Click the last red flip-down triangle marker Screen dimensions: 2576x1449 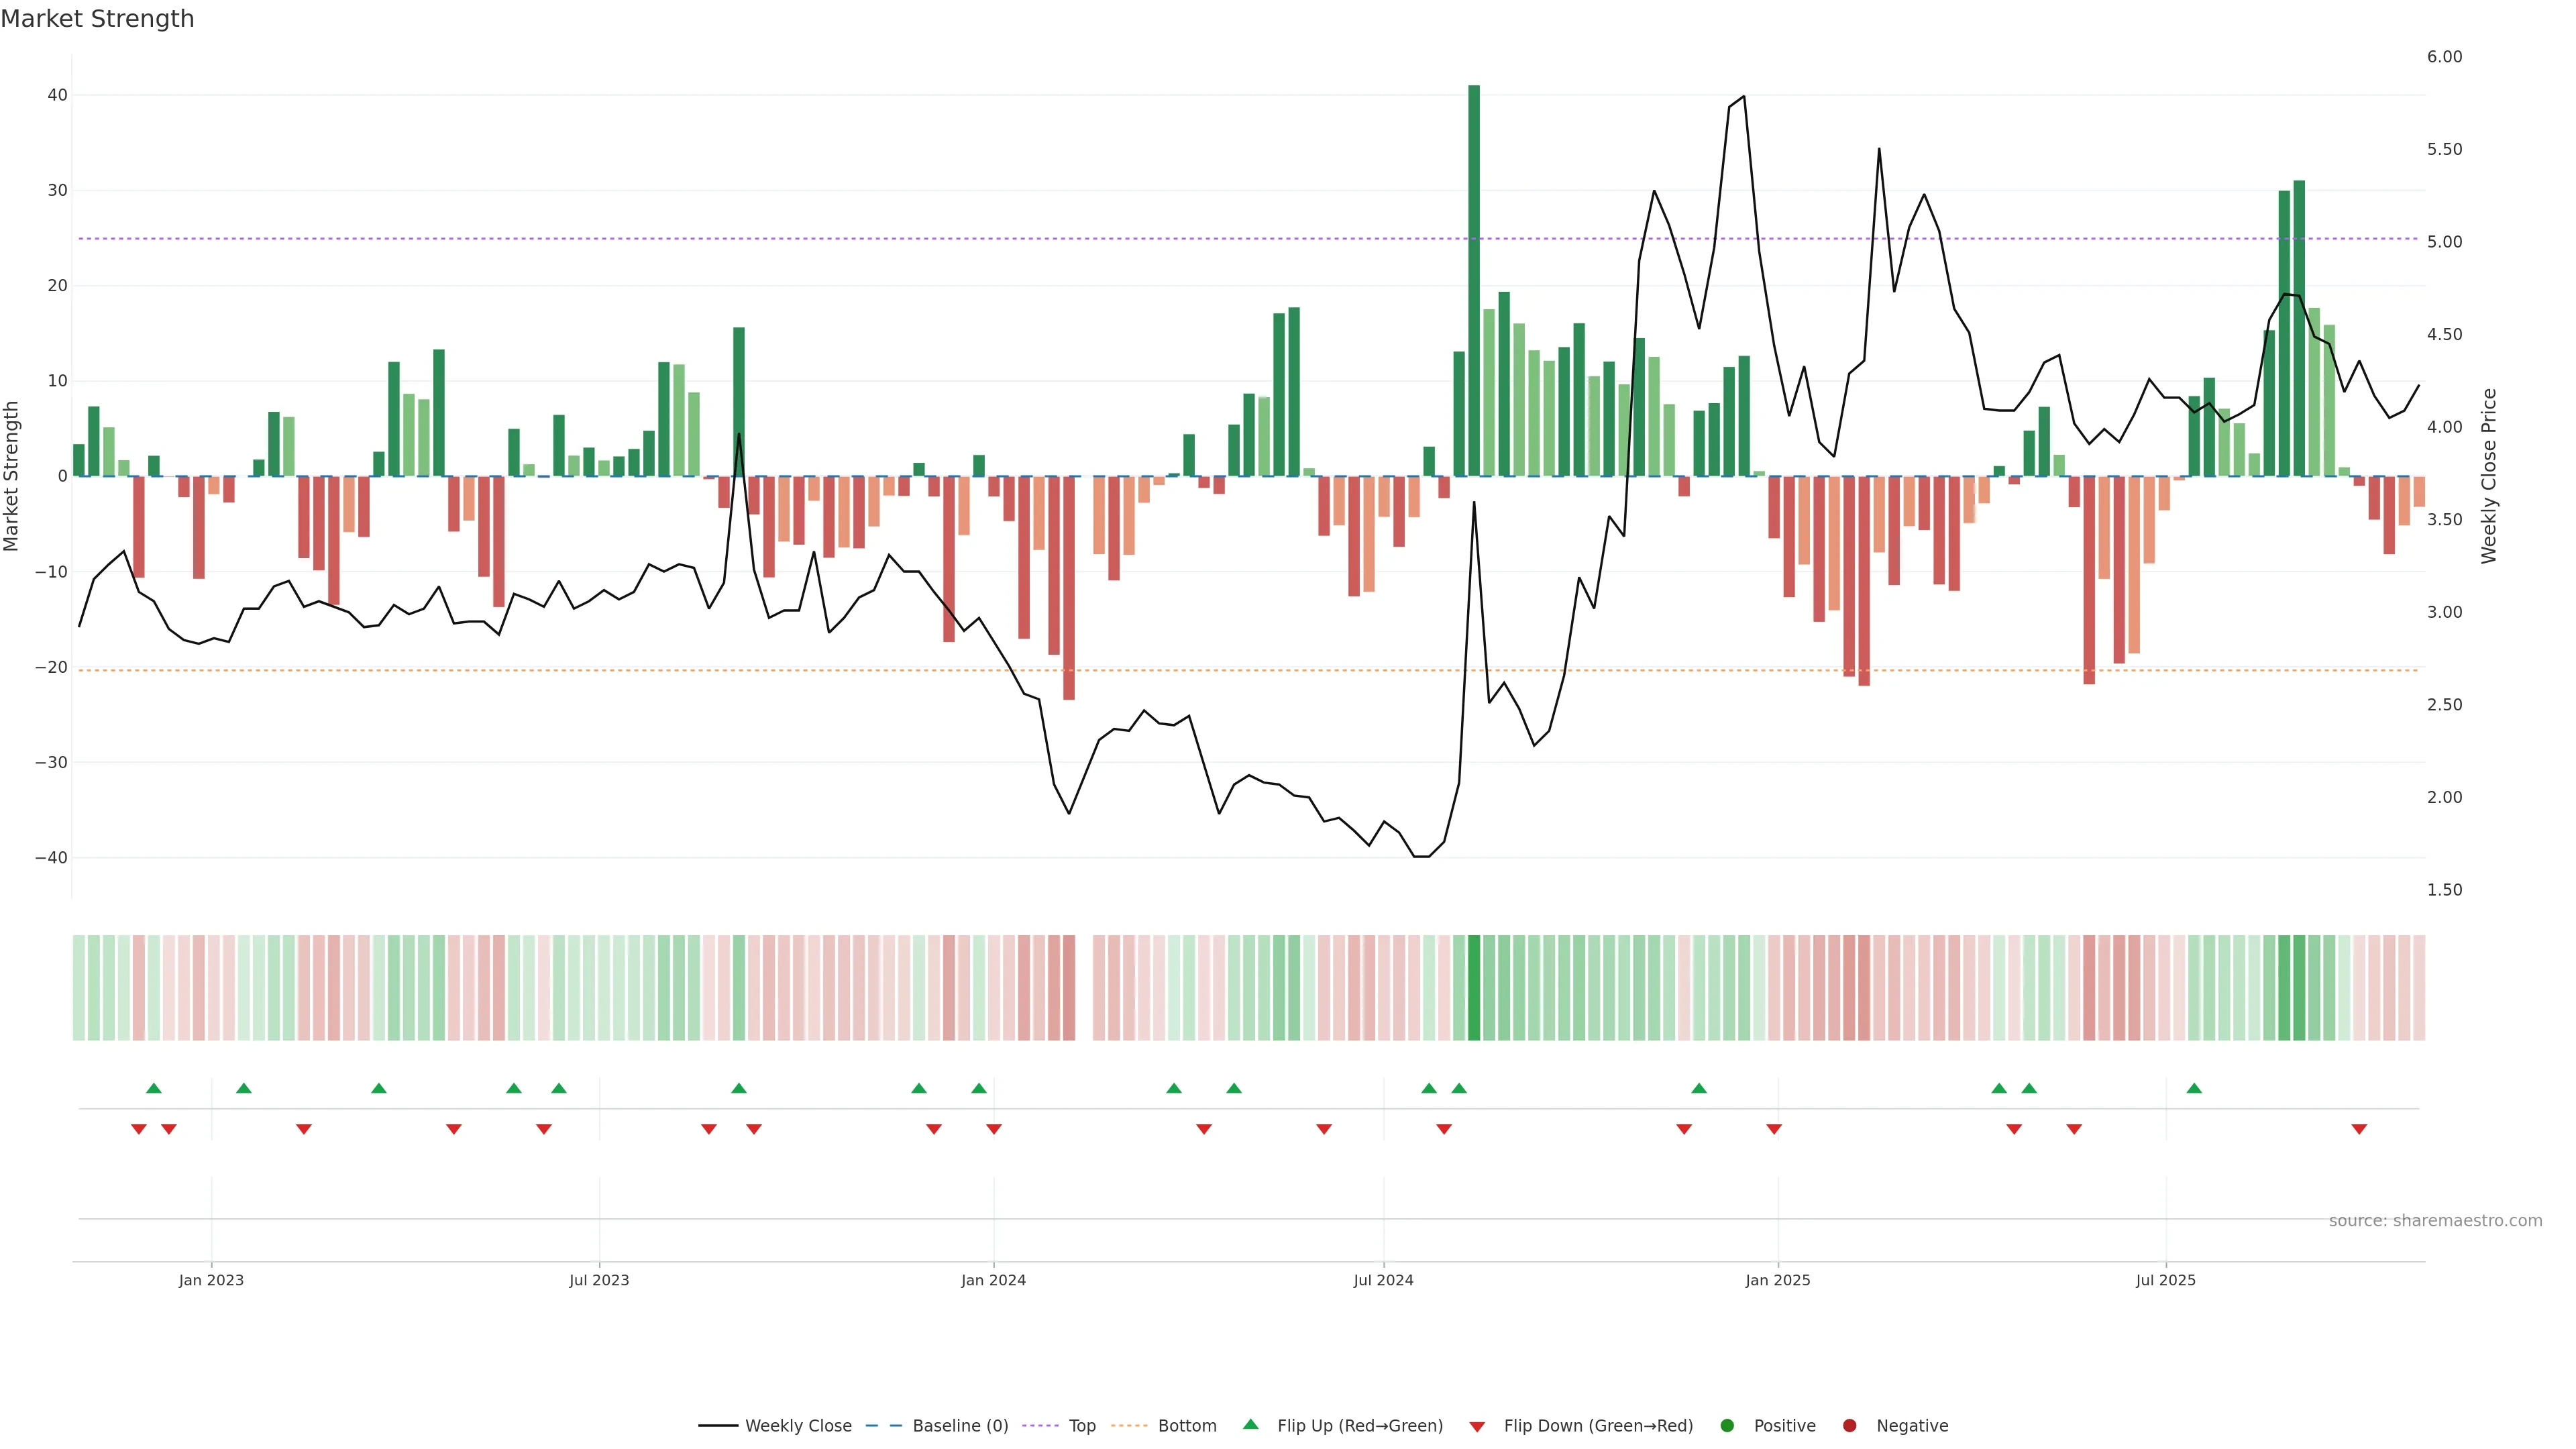(x=2359, y=1129)
